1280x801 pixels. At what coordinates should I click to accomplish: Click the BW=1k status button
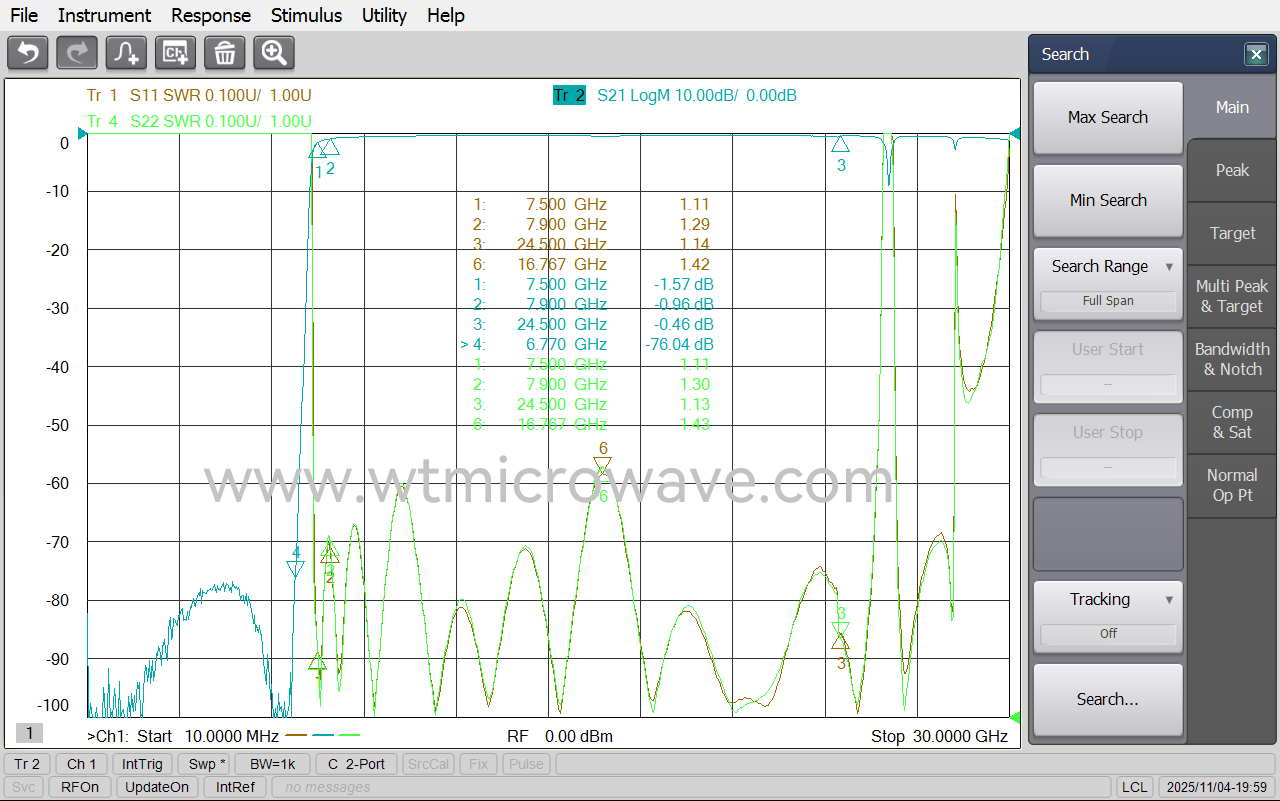click(273, 764)
